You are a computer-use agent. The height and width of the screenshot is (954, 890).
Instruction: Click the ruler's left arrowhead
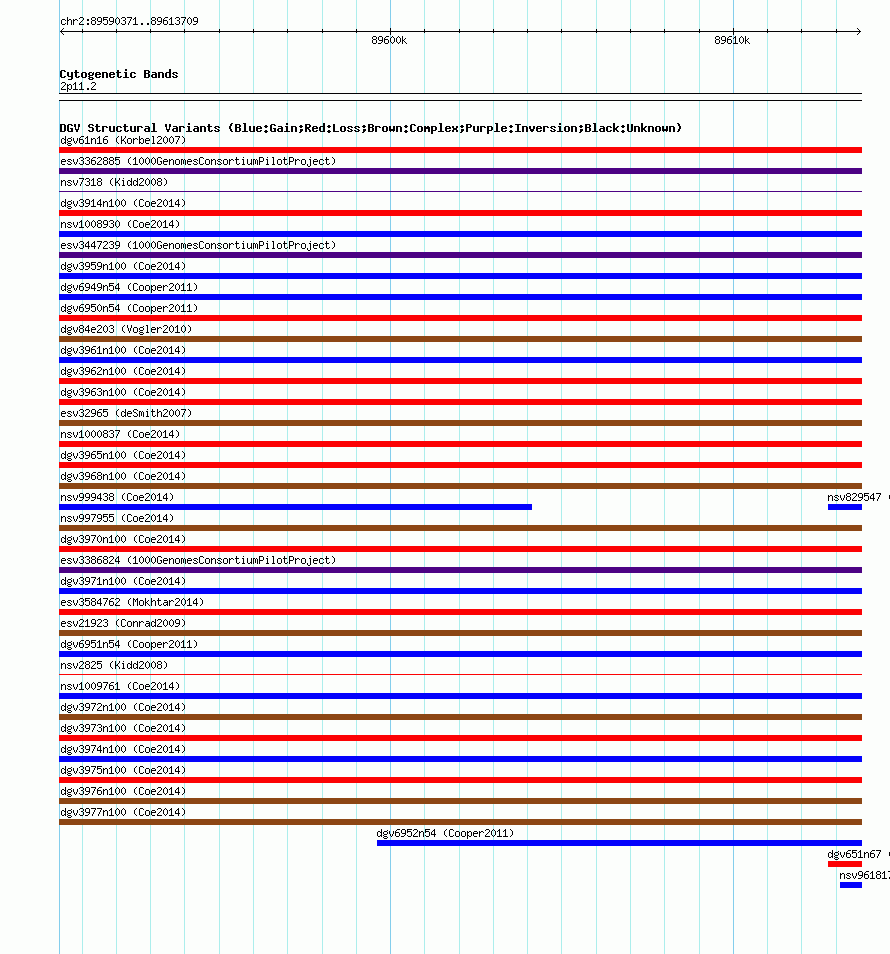[x=63, y=31]
